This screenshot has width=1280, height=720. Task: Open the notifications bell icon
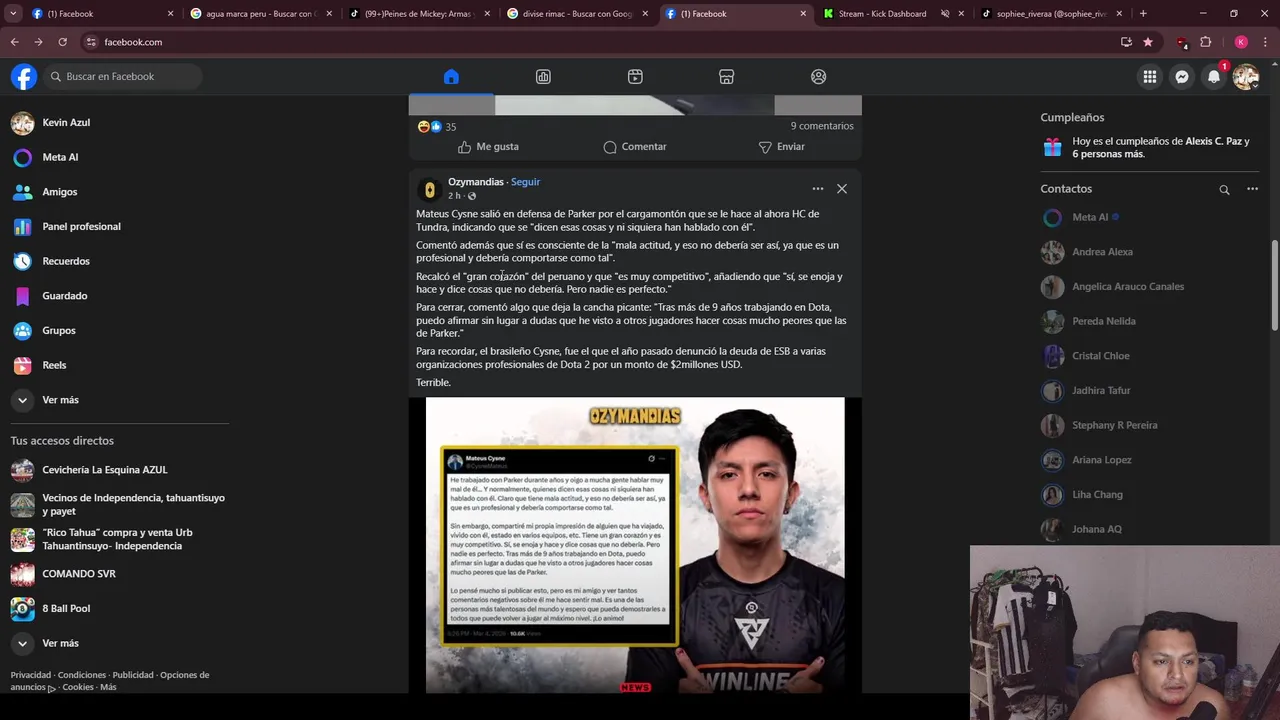coord(1214,77)
